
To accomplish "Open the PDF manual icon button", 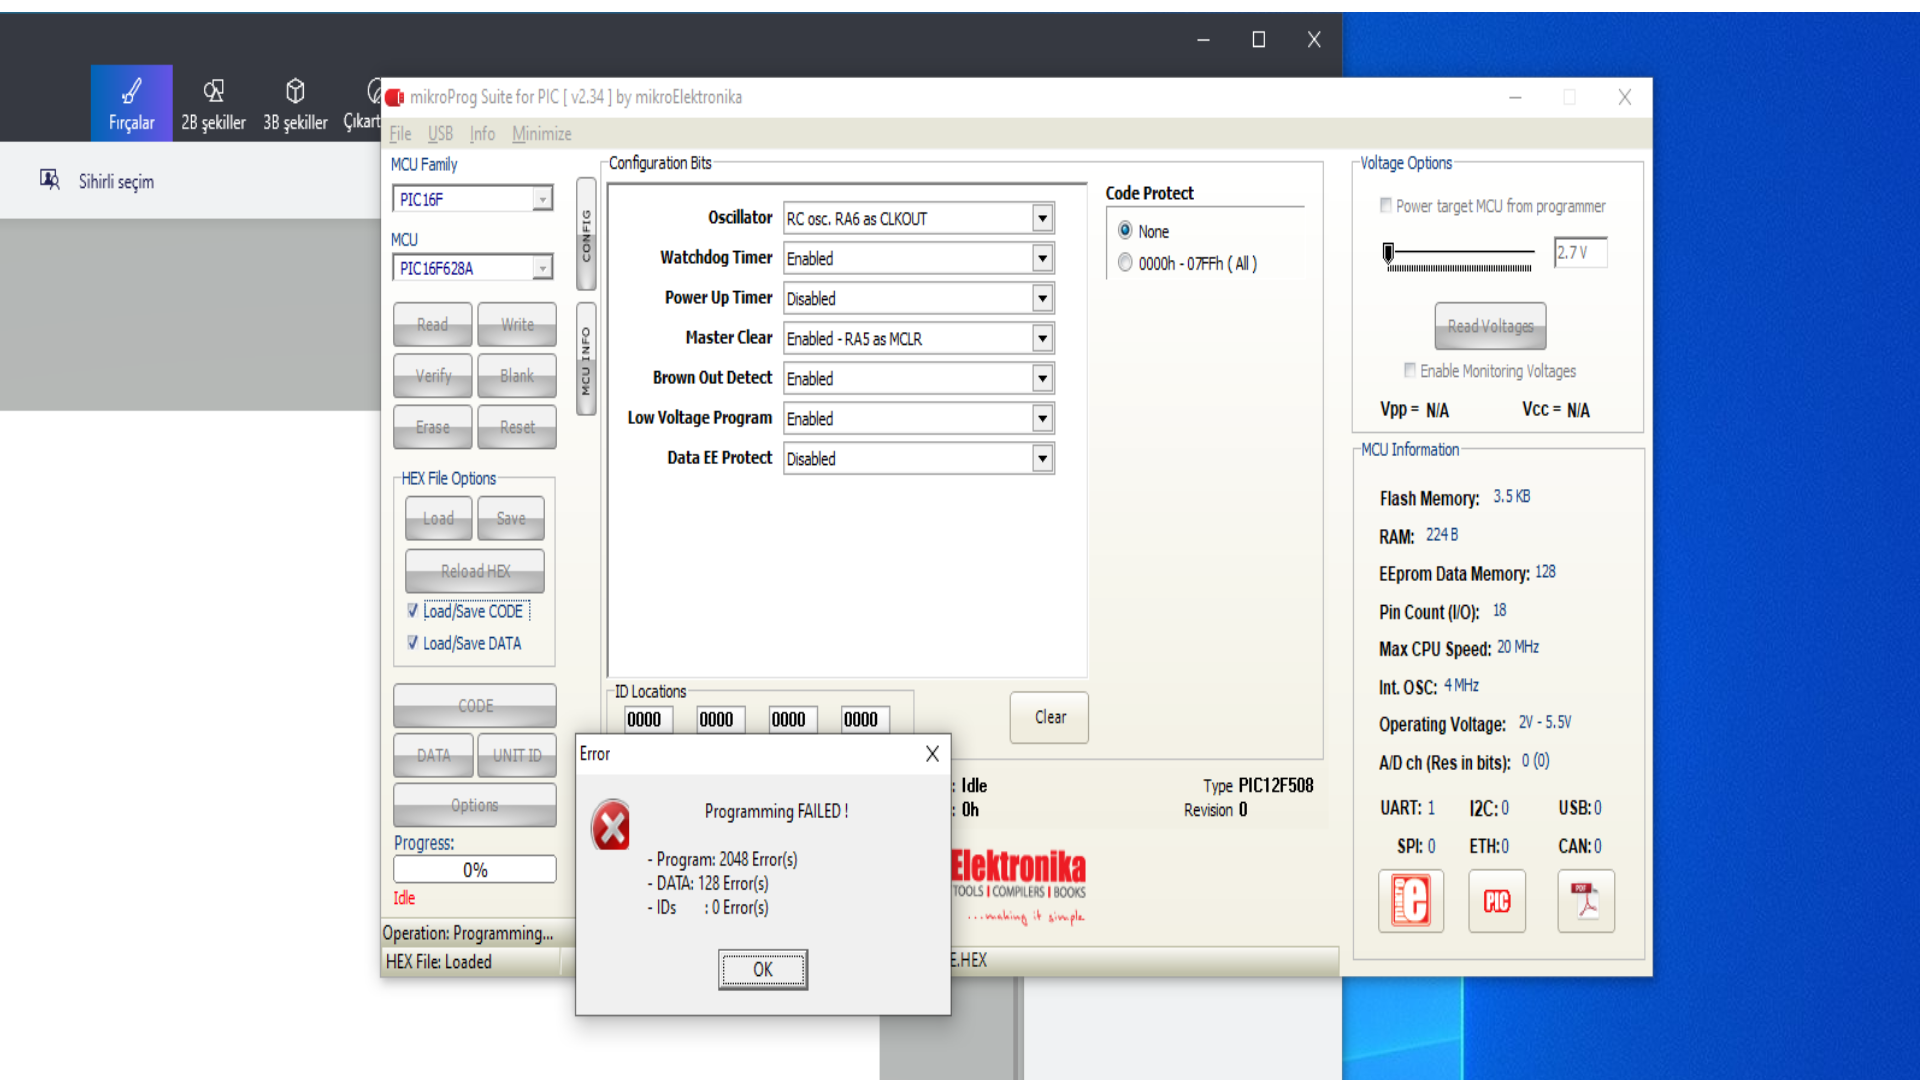I will 1586,901.
